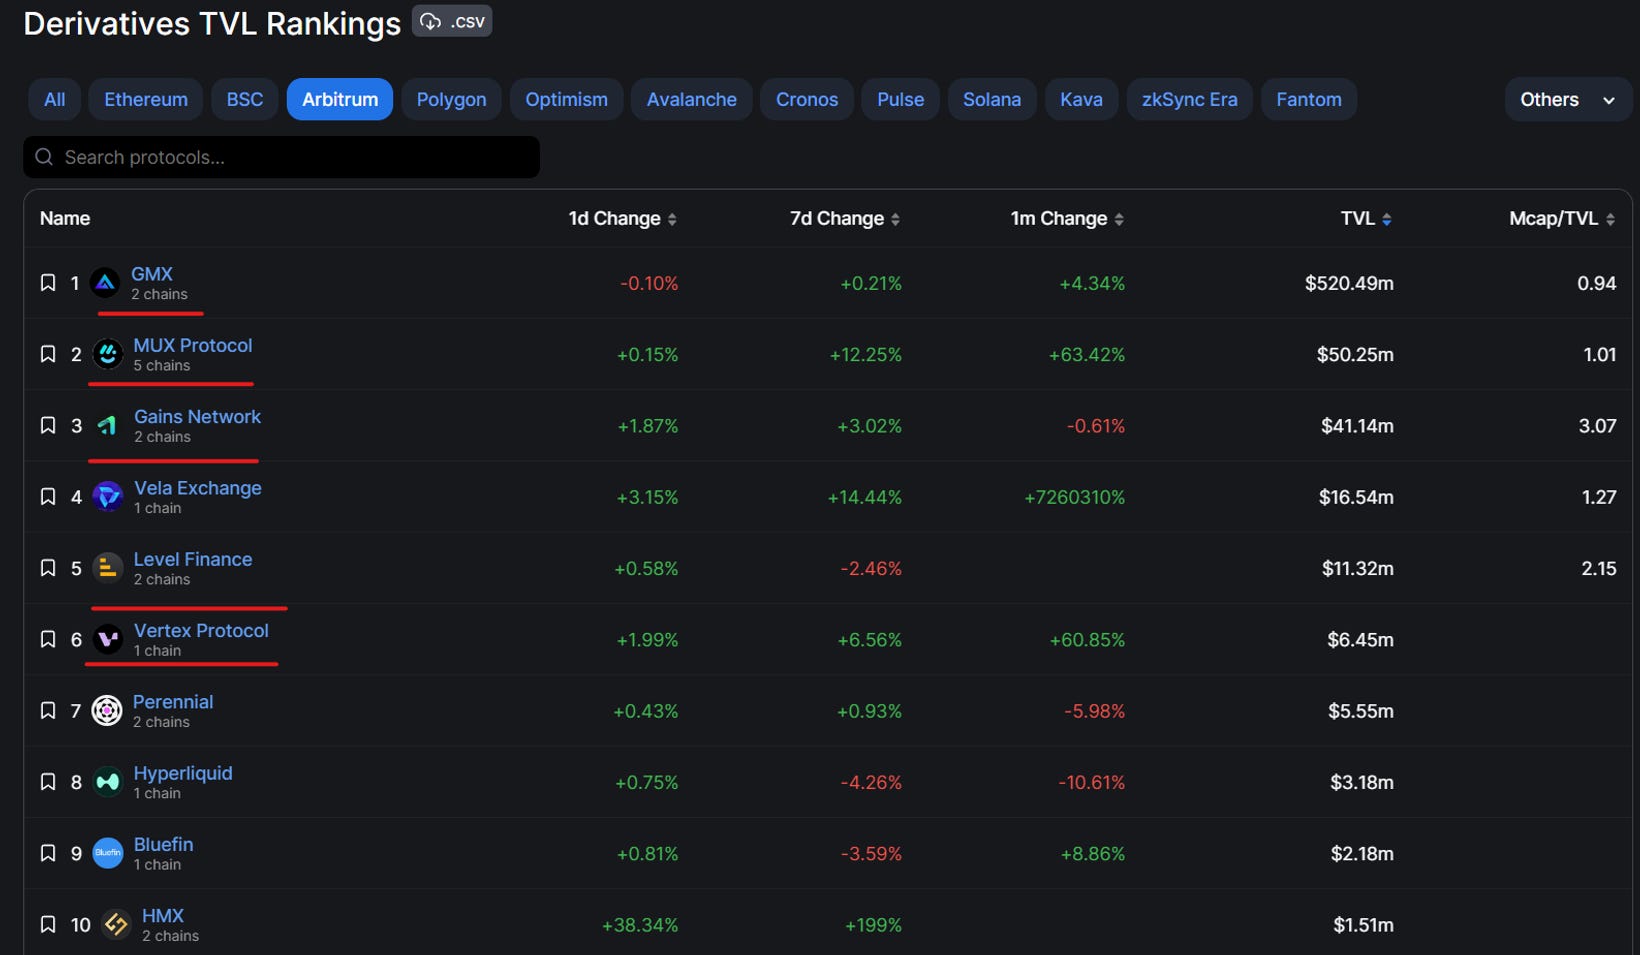Screen dimensions: 1640x955
Task: Filter by BSC chain
Action: (x=245, y=100)
